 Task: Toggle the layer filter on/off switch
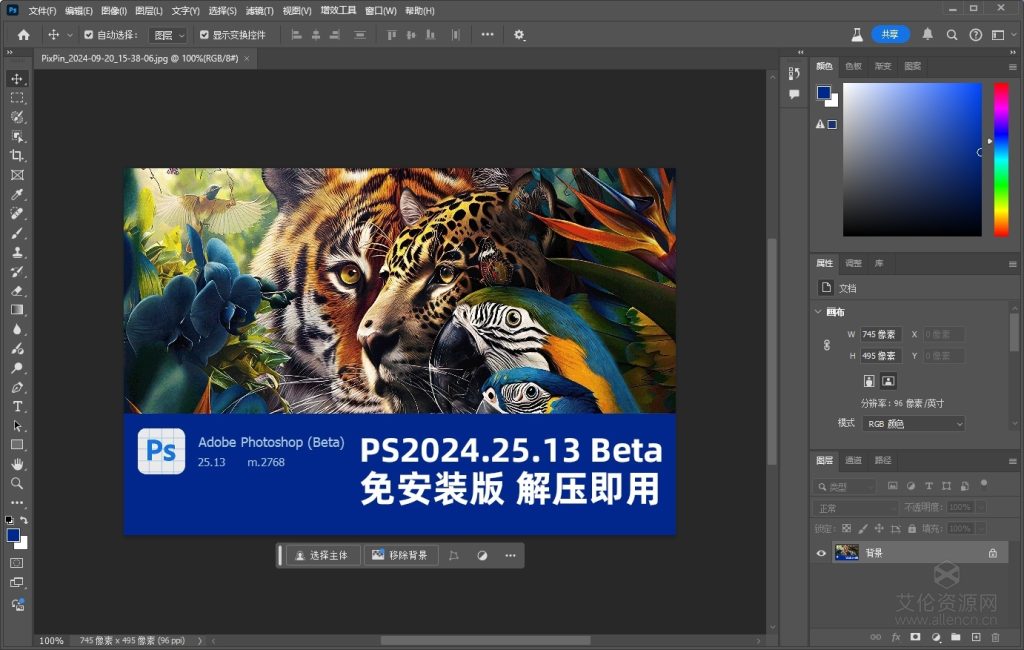point(984,484)
